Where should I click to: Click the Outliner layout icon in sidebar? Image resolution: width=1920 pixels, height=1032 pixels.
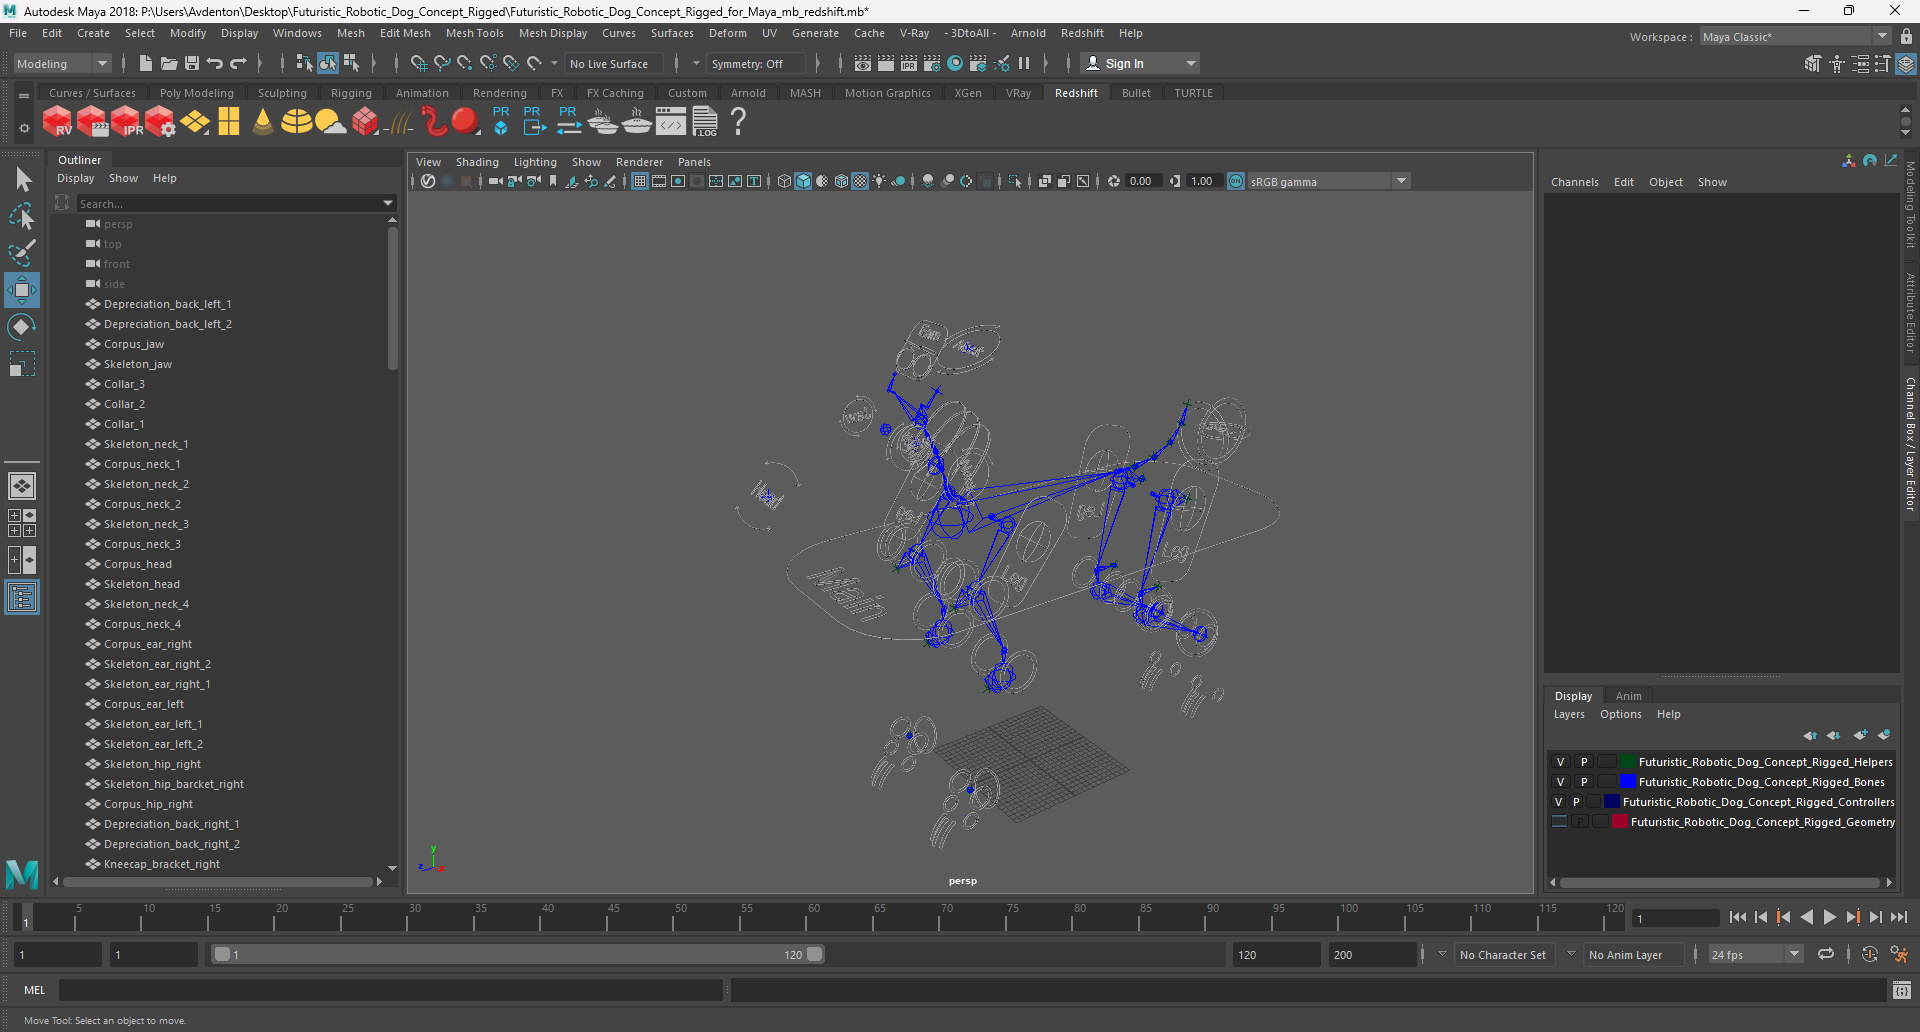(22, 598)
